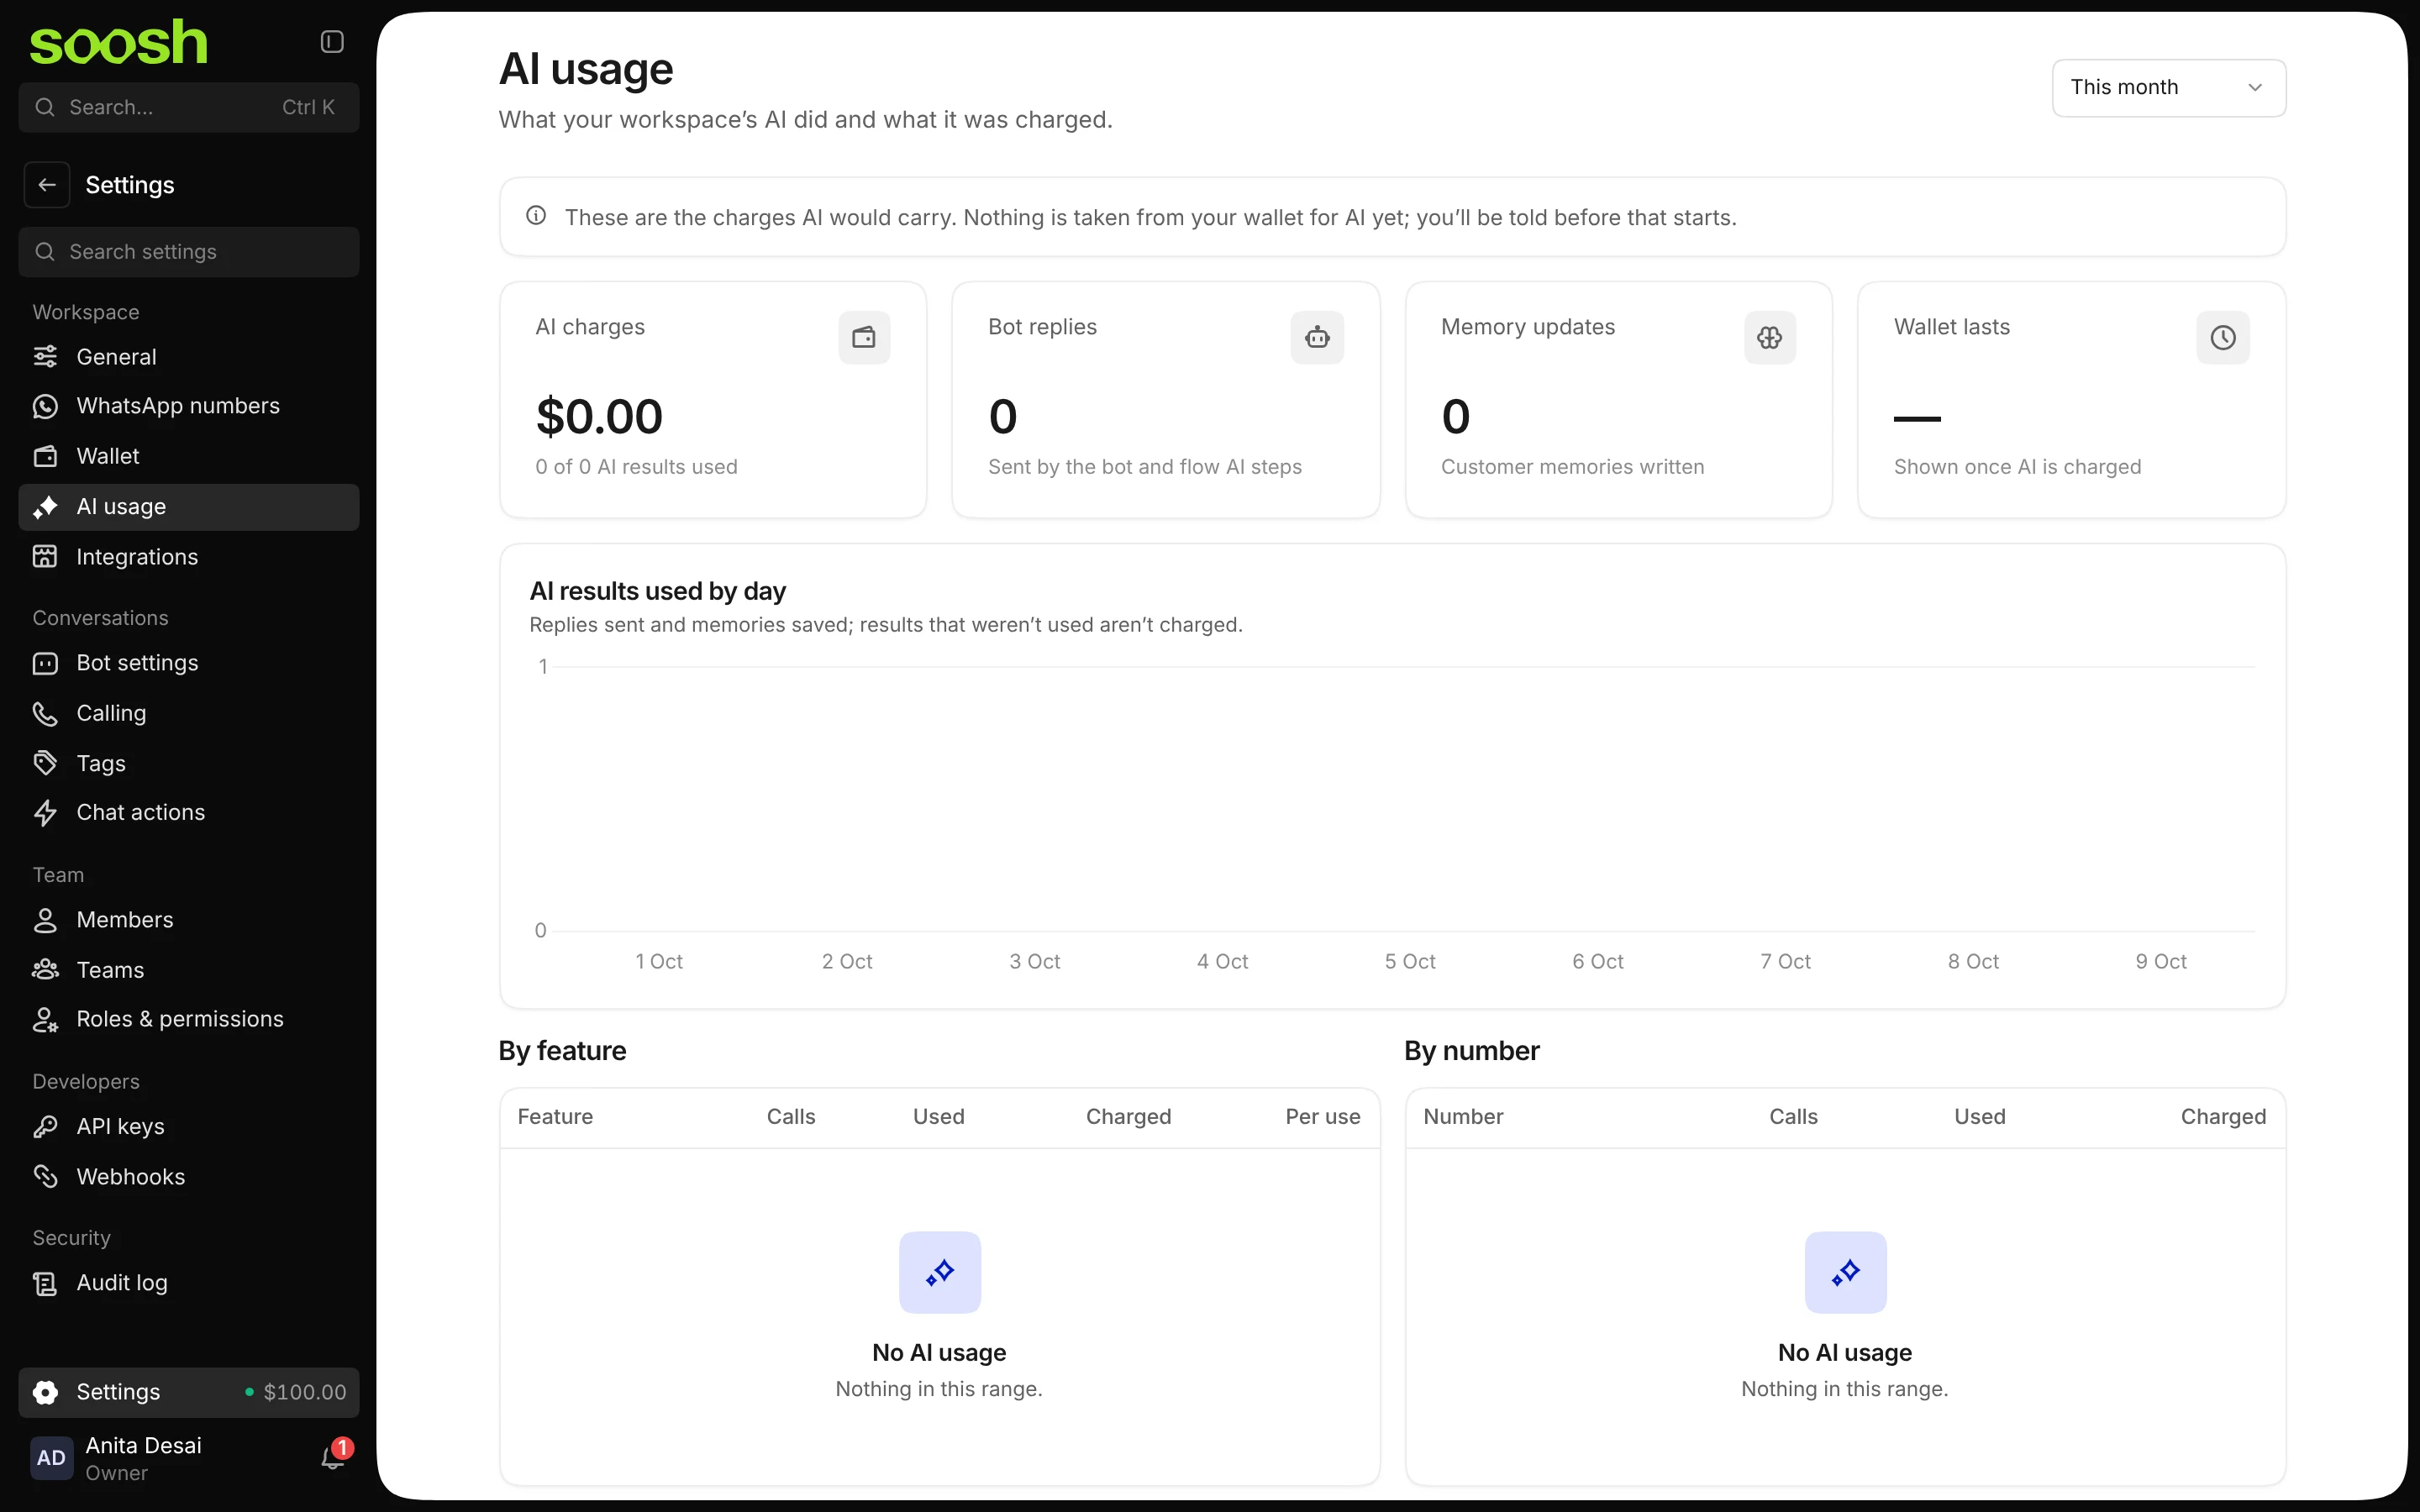
Task: Click the soosh logo
Action: 118,42
